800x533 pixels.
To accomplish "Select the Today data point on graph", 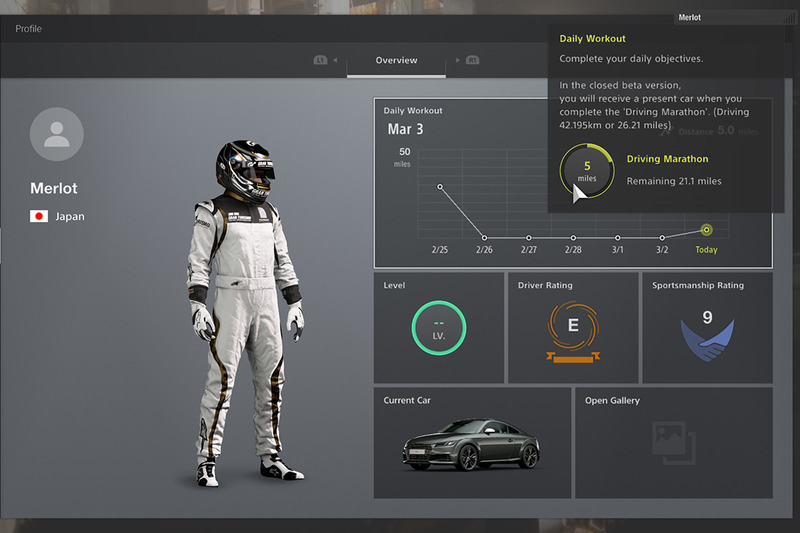I will (707, 229).
